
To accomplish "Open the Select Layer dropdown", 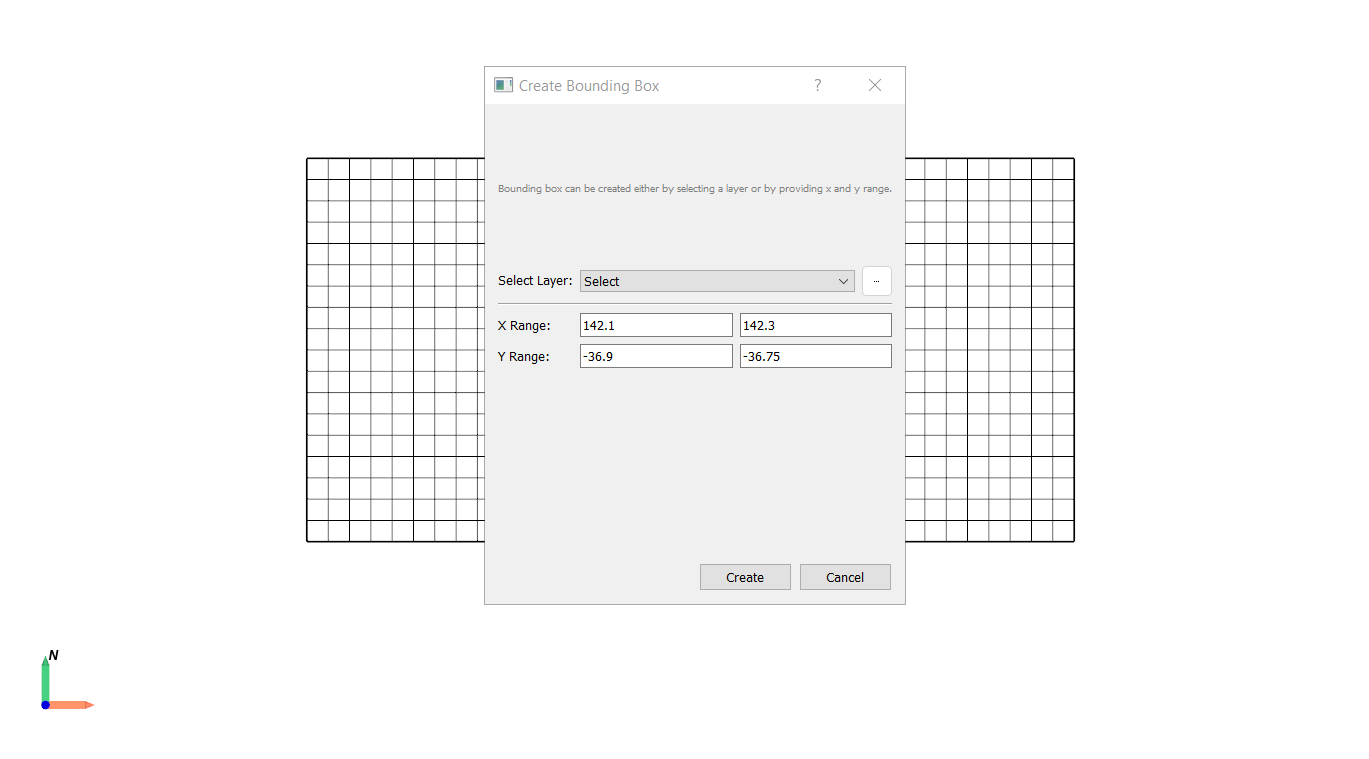I will 717,281.
